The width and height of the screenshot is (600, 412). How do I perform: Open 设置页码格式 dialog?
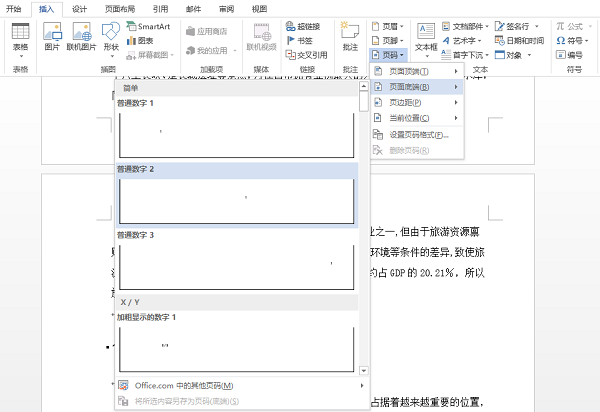point(416,135)
